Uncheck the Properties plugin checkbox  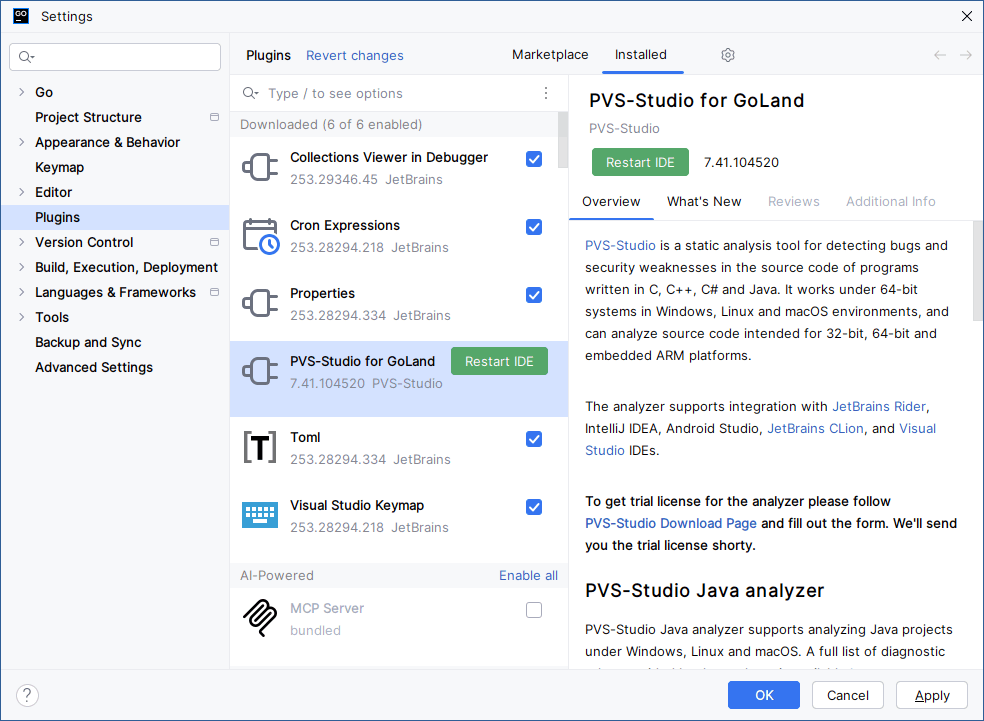point(534,295)
